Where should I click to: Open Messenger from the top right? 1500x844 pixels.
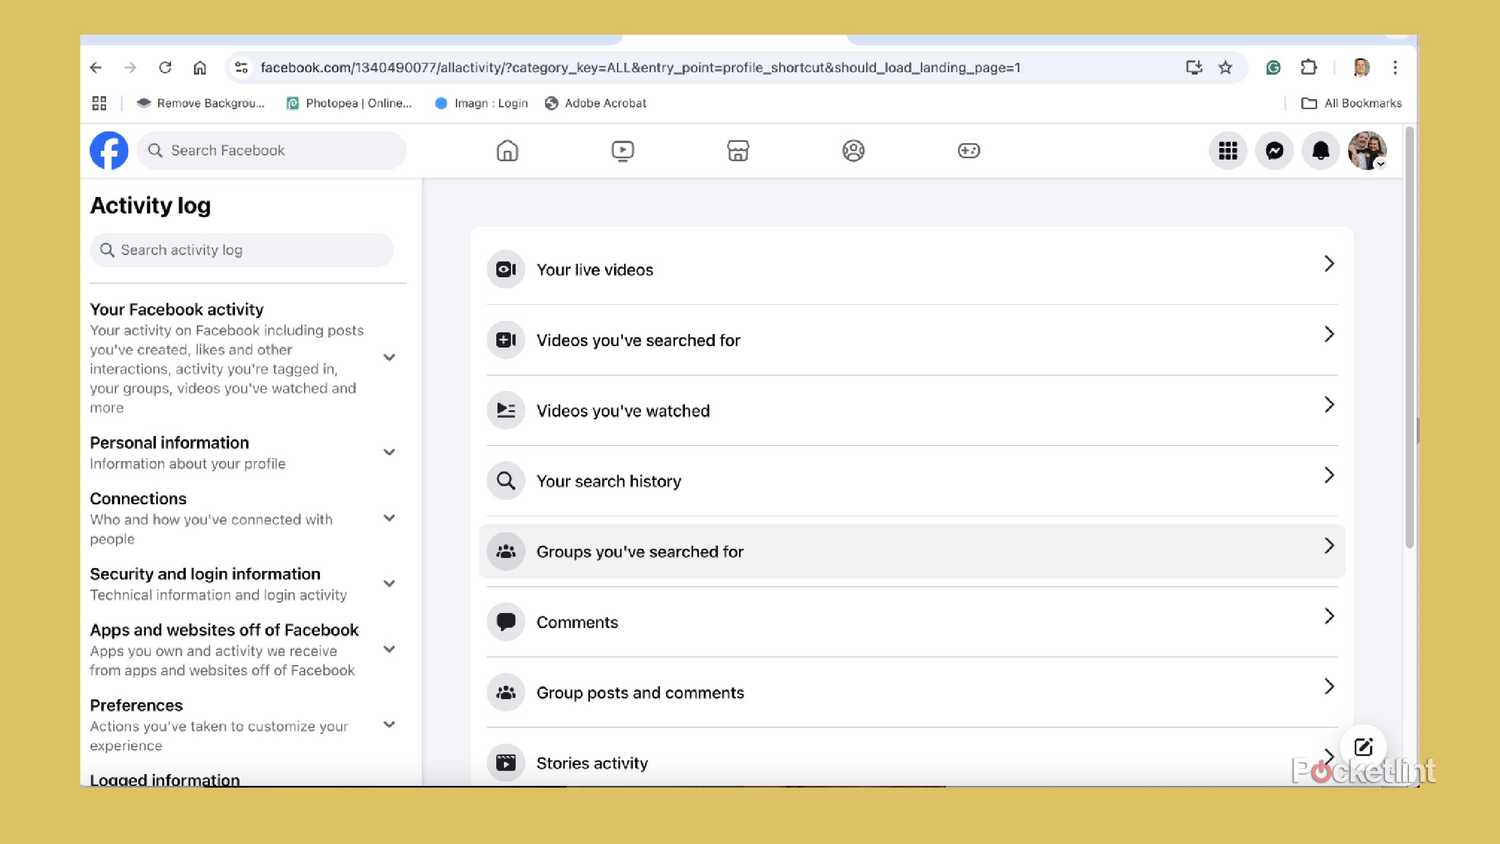(x=1274, y=150)
